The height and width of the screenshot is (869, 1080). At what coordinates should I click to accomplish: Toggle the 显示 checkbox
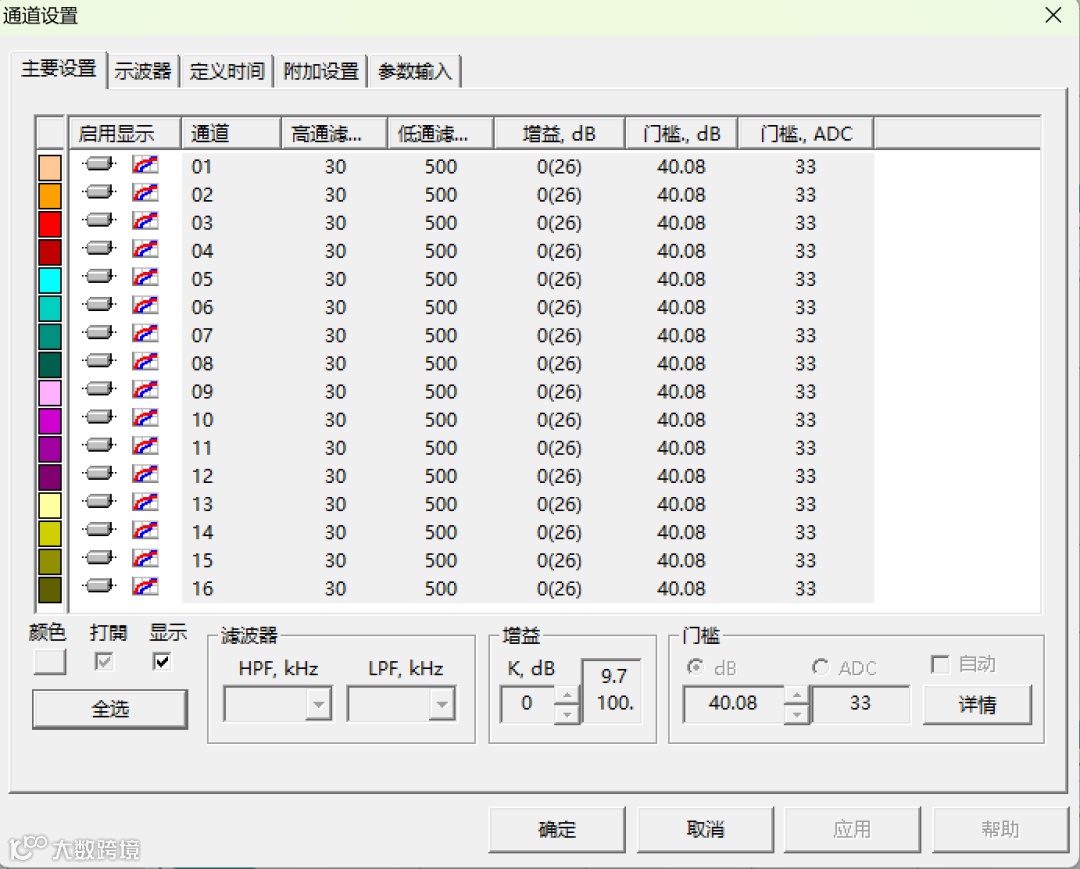coord(162,662)
